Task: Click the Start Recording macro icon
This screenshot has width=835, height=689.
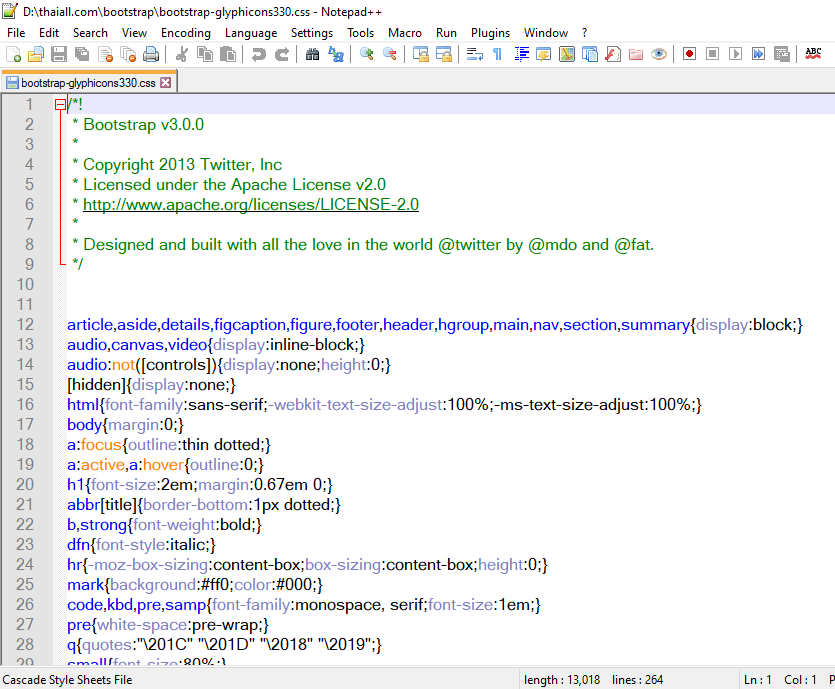Action: coord(689,54)
